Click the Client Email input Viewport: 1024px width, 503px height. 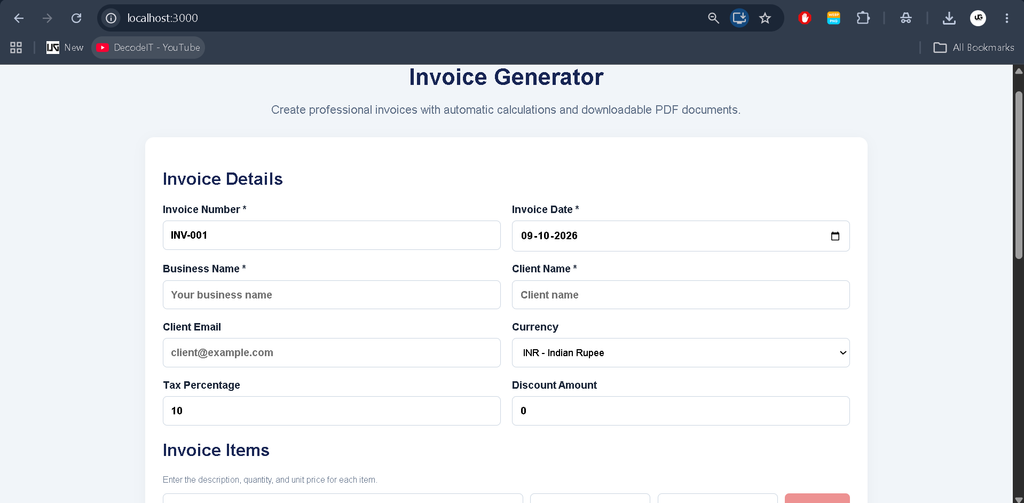[x=332, y=353]
